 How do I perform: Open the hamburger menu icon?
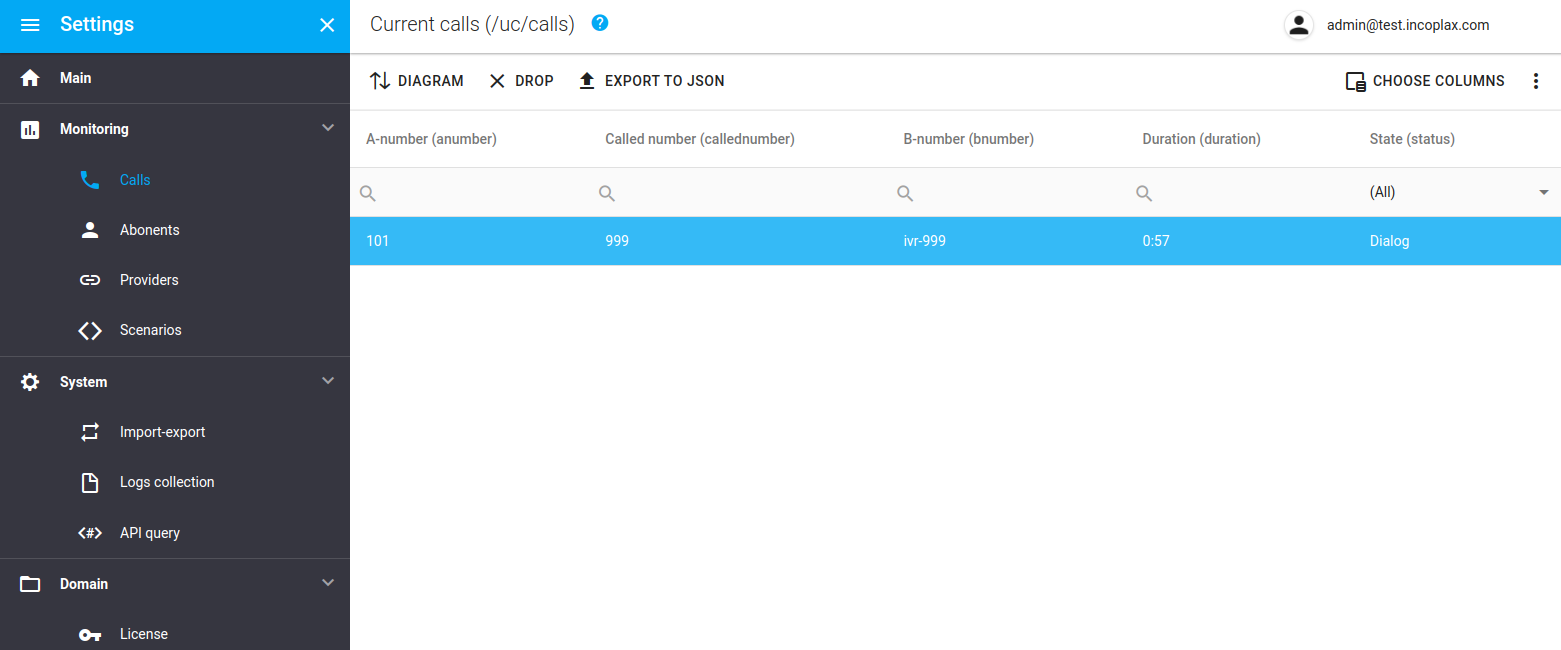(x=30, y=25)
